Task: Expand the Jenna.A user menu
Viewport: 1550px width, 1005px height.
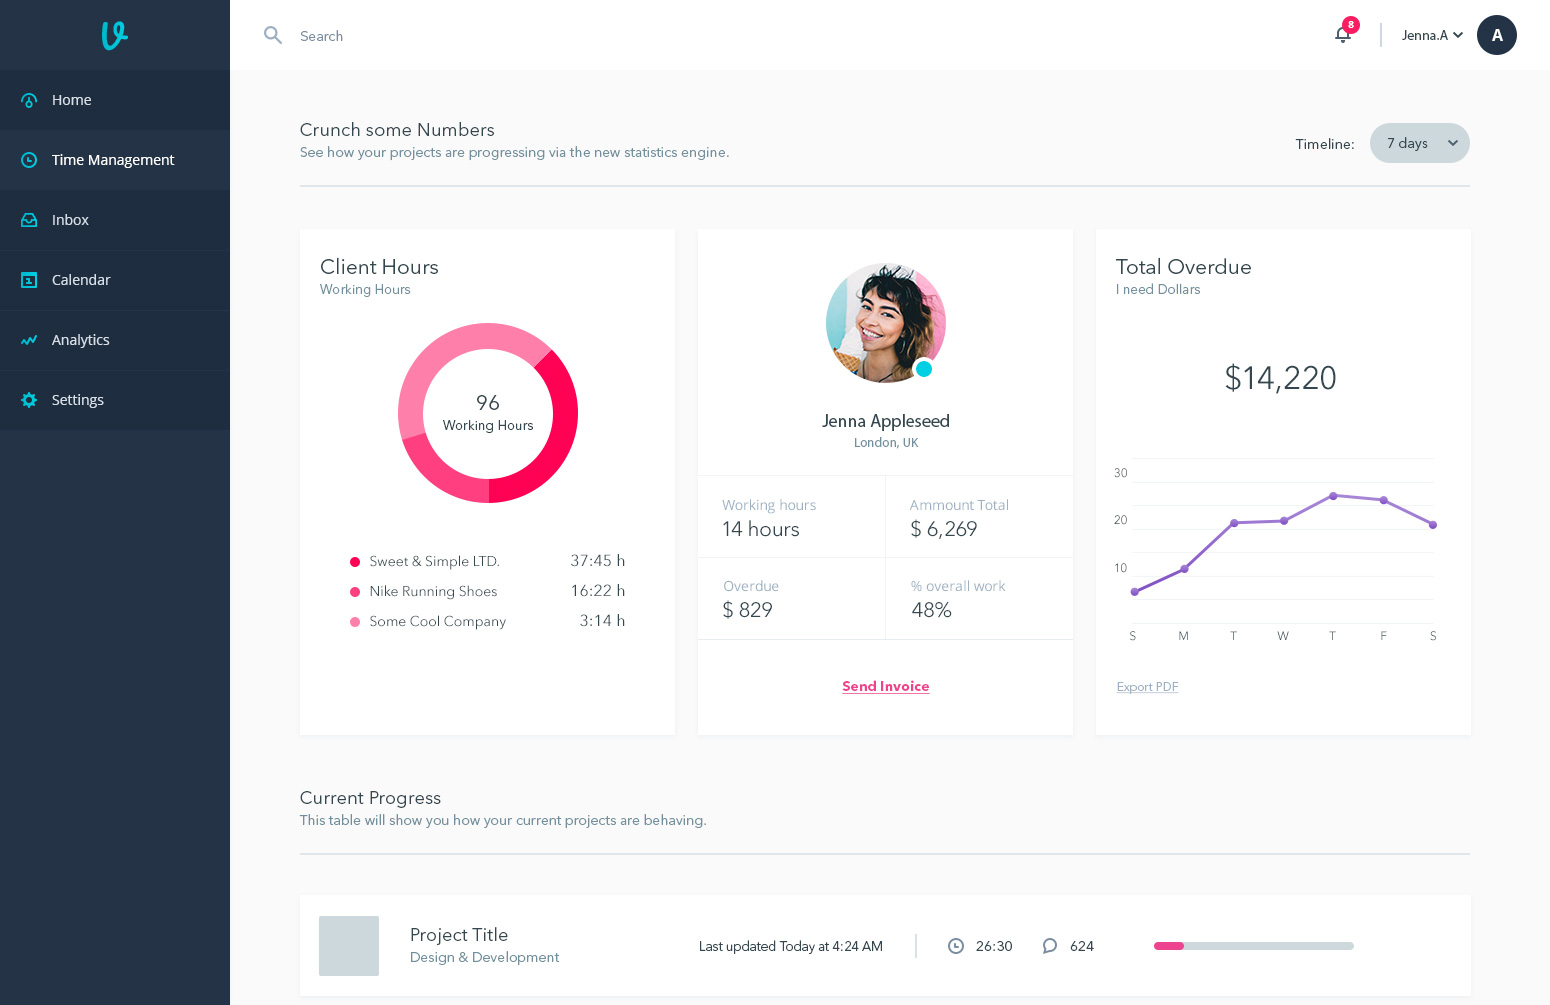Action: click(1432, 35)
